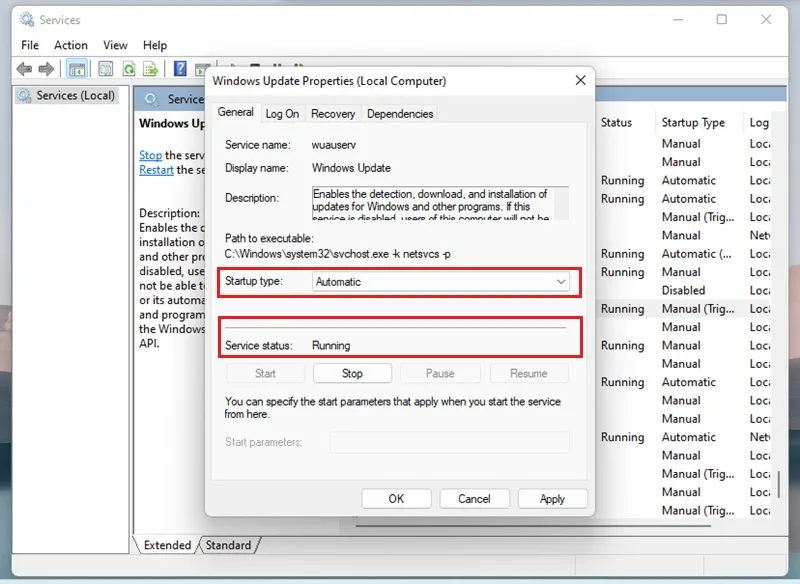Screen dimensions: 800x584
Task: Click the Apply button
Action: coord(553,499)
